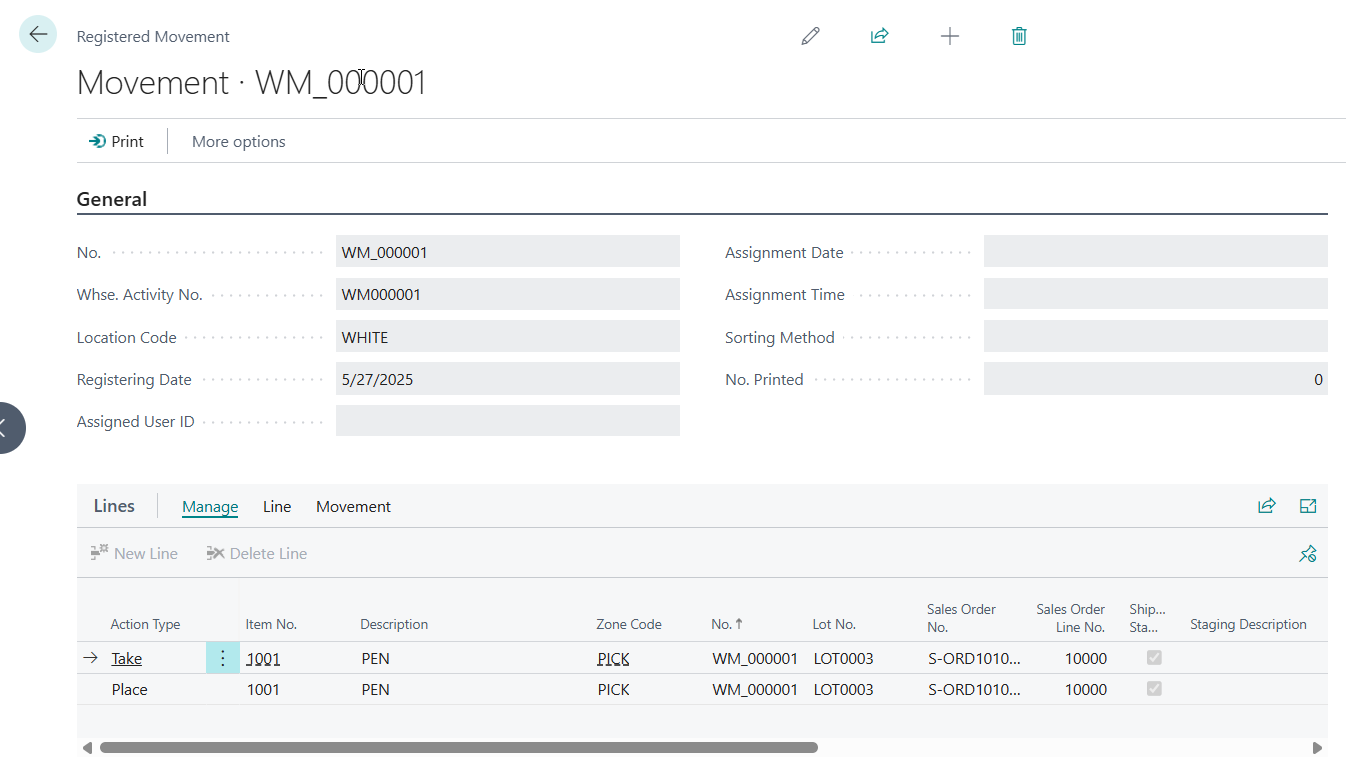Open the Movement menu in Lines
The height and width of the screenshot is (766, 1346).
(x=353, y=507)
